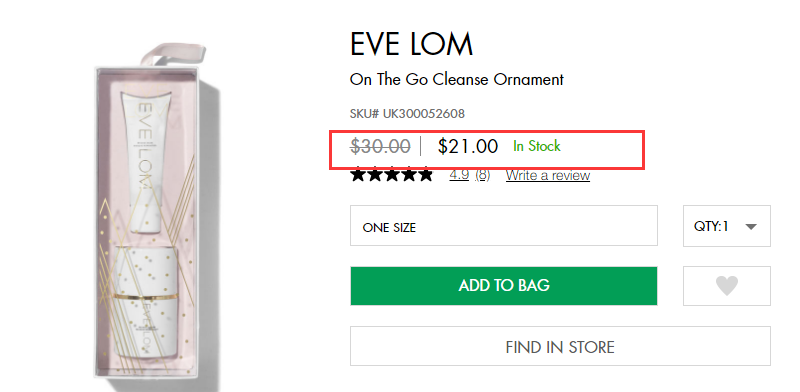Click the first star in the rating

[x=358, y=175]
